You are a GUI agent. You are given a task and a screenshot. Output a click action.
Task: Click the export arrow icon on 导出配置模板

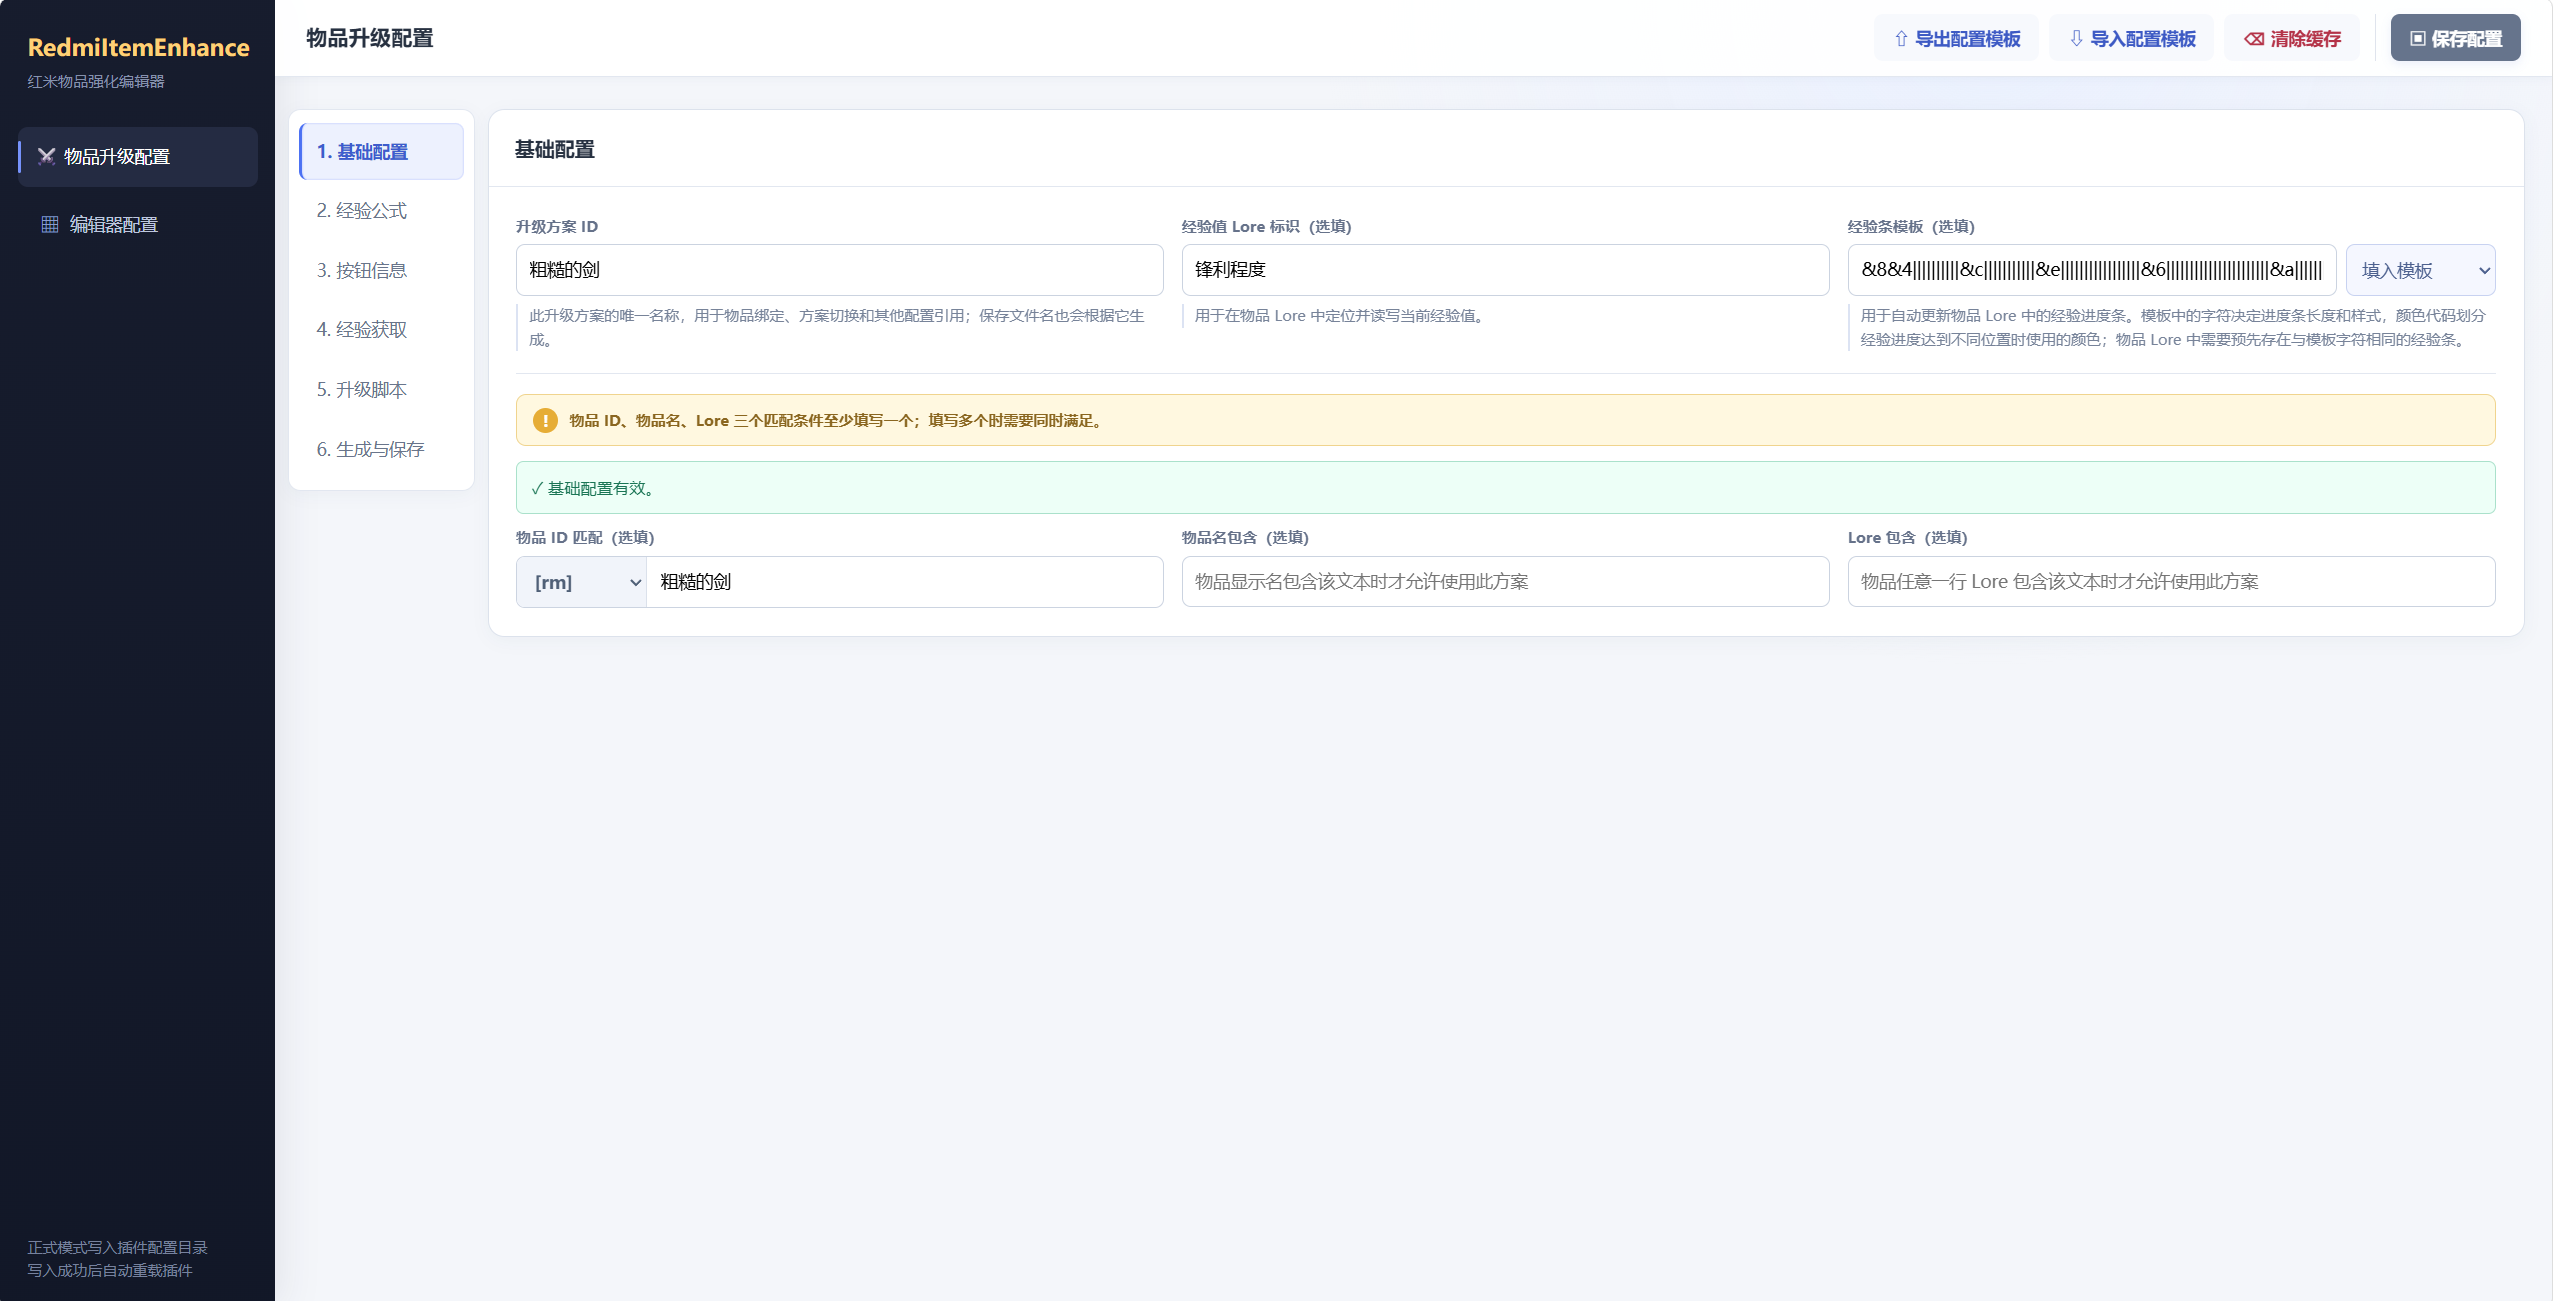click(x=1901, y=39)
